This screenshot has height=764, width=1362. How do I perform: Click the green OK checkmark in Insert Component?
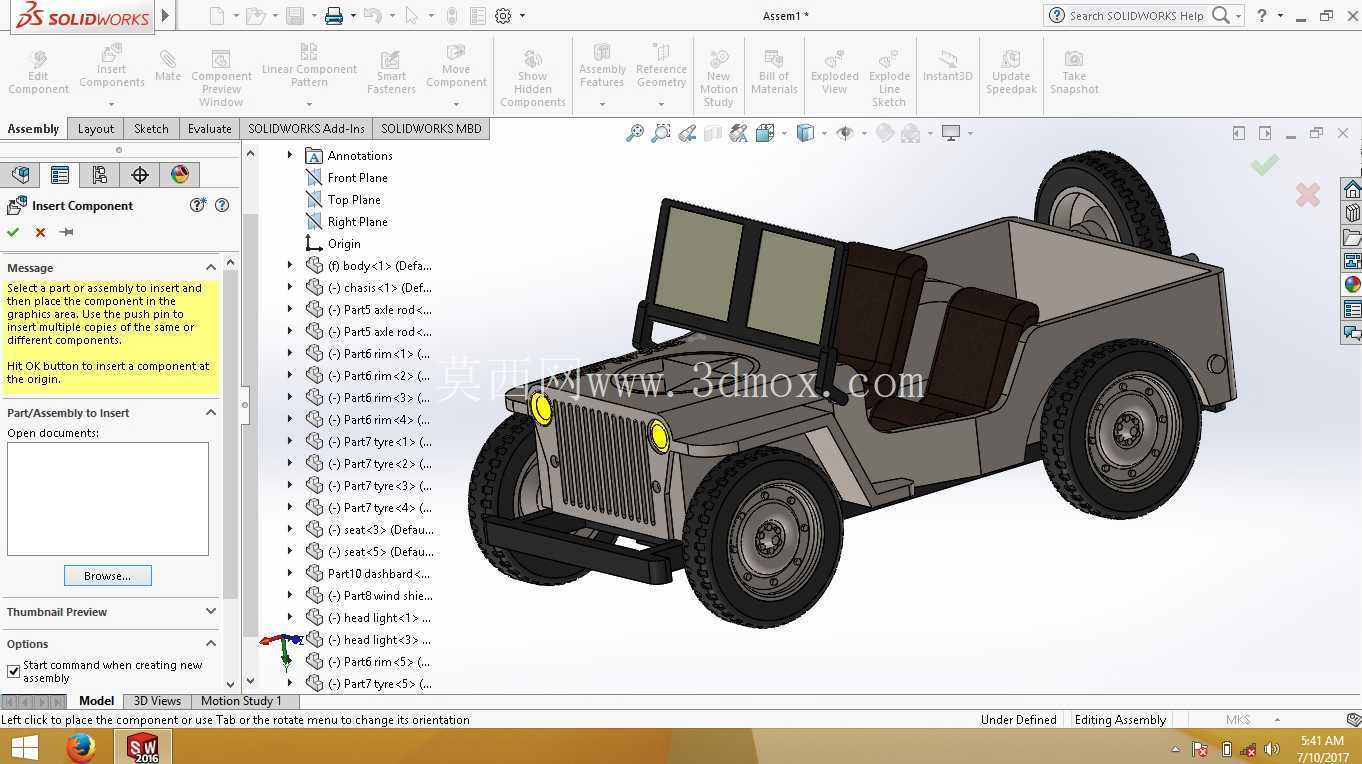click(x=13, y=232)
